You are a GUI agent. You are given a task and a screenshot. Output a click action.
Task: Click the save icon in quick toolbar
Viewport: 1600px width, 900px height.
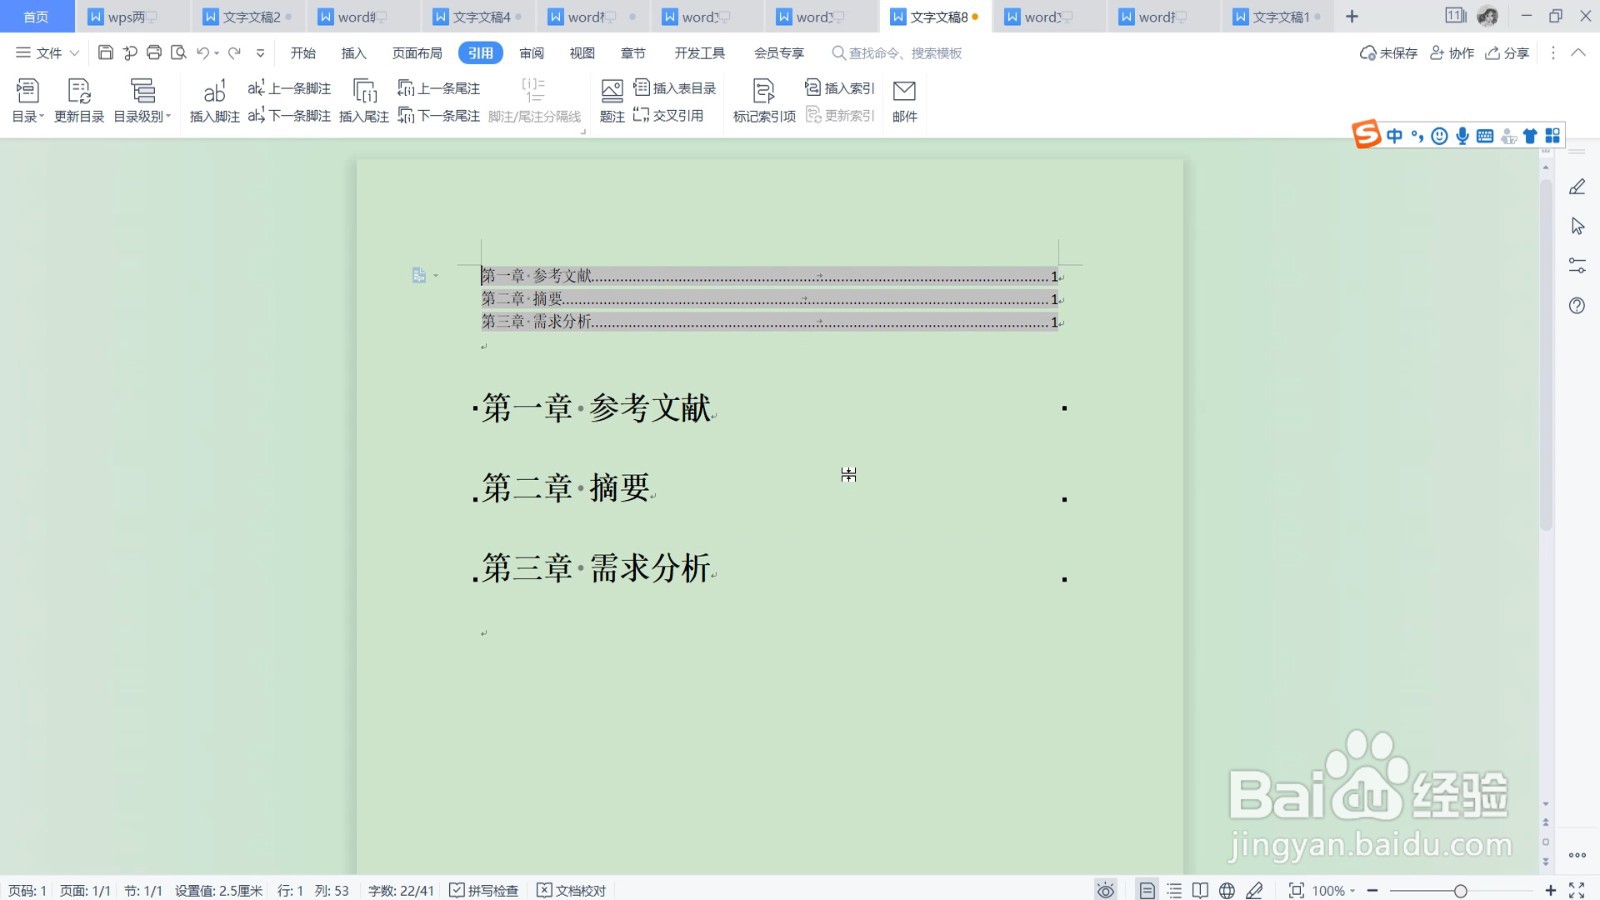point(105,53)
